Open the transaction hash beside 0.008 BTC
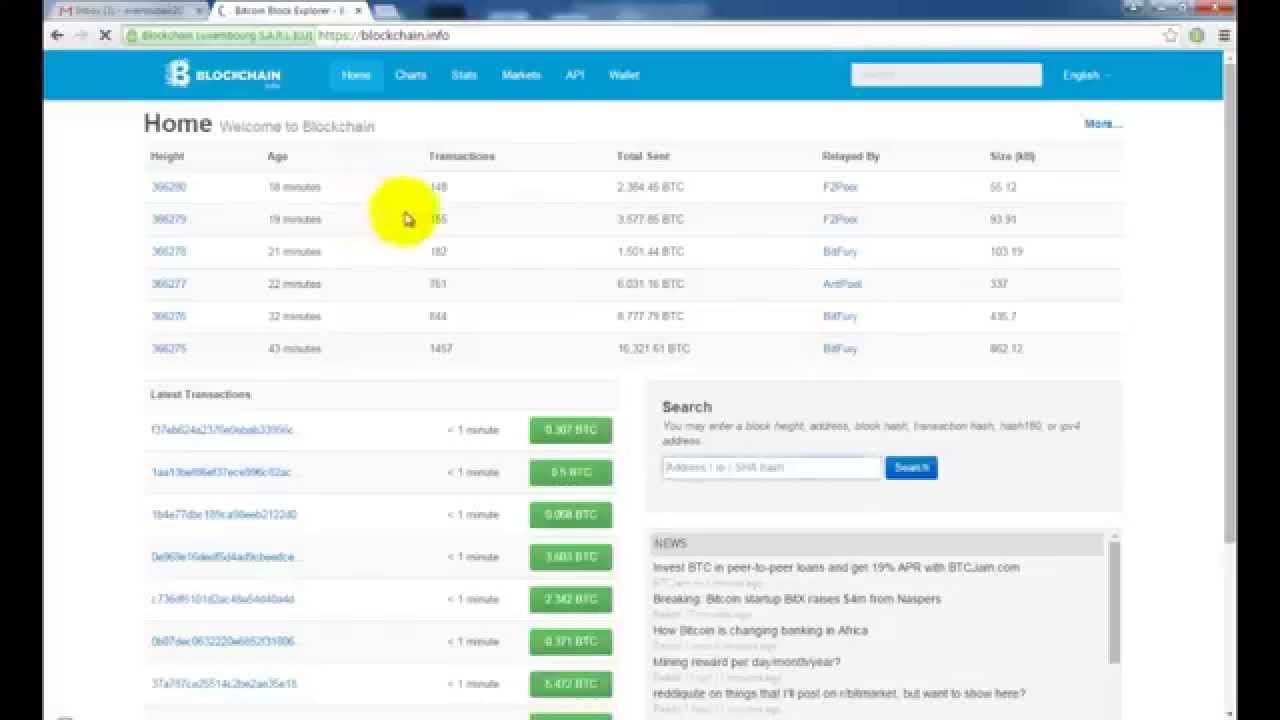This screenshot has height=720, width=1280. [224, 514]
